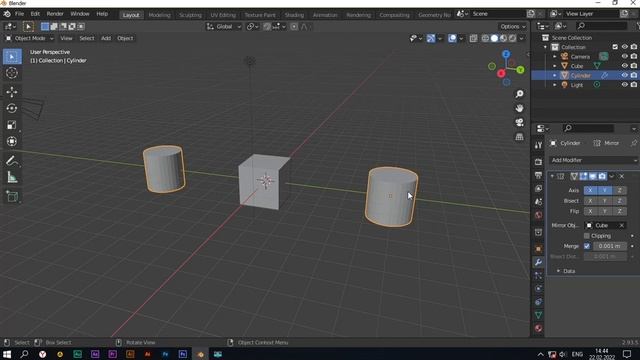Pick the Add Cube tool

pyautogui.click(x=12, y=197)
